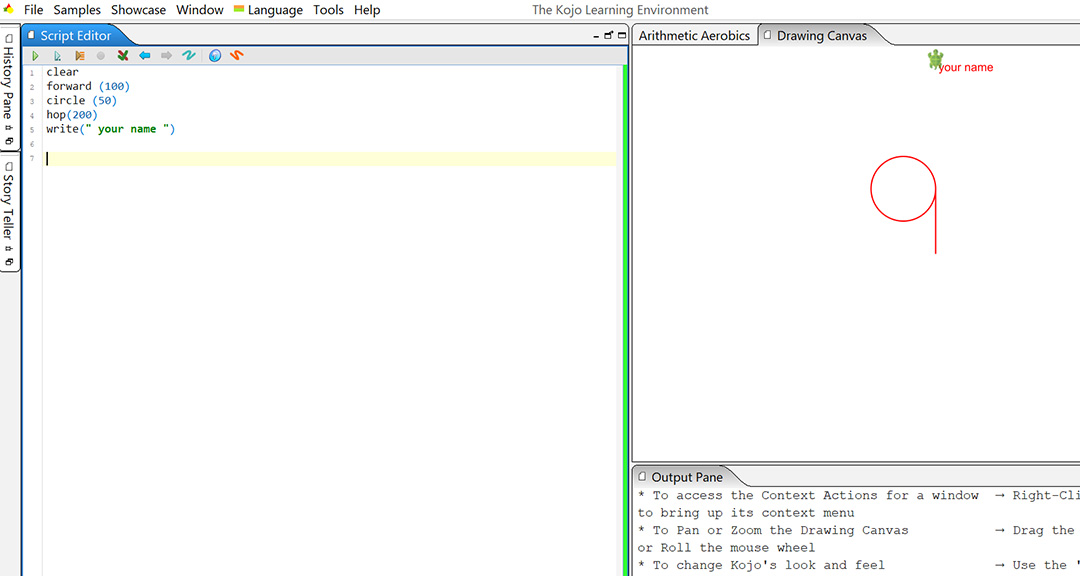Switch to the Arithmetic Aerobics tab
The width and height of the screenshot is (1080, 576).
[694, 36]
